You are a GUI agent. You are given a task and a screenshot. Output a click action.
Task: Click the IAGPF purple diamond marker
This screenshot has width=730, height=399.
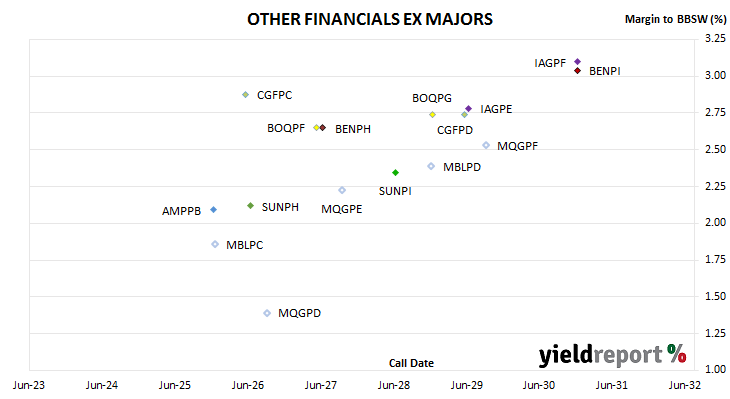pos(577,61)
